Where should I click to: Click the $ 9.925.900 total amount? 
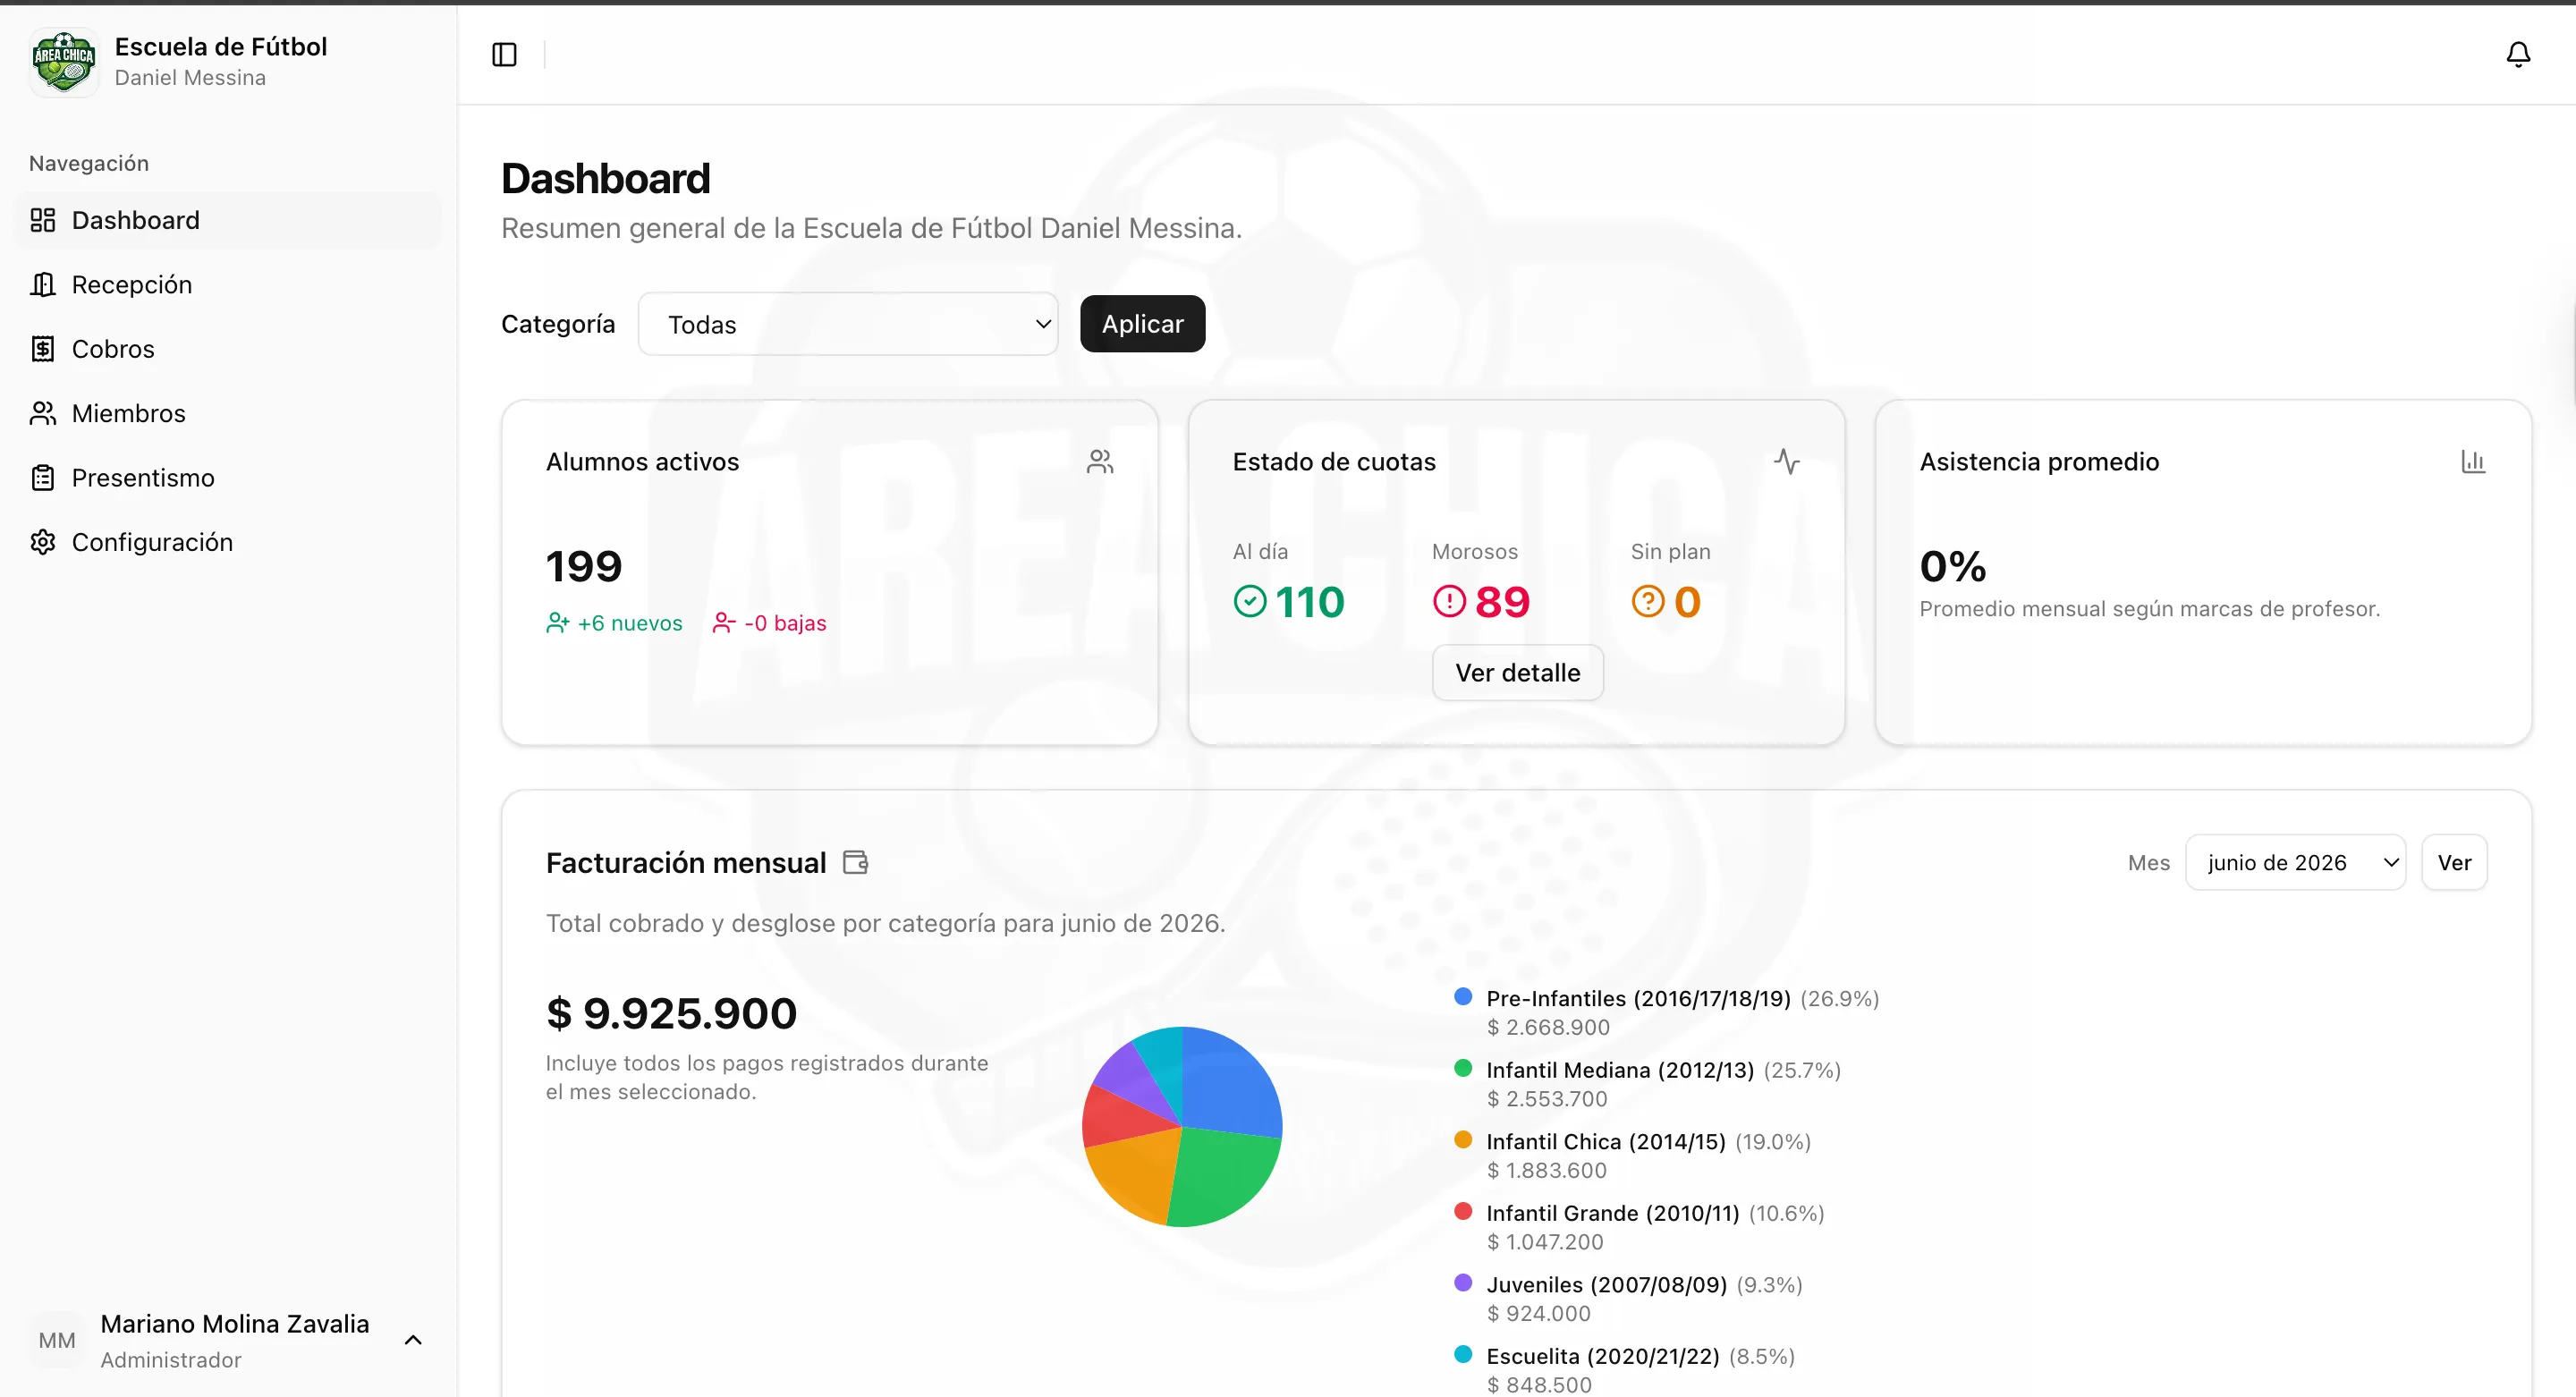(671, 1013)
